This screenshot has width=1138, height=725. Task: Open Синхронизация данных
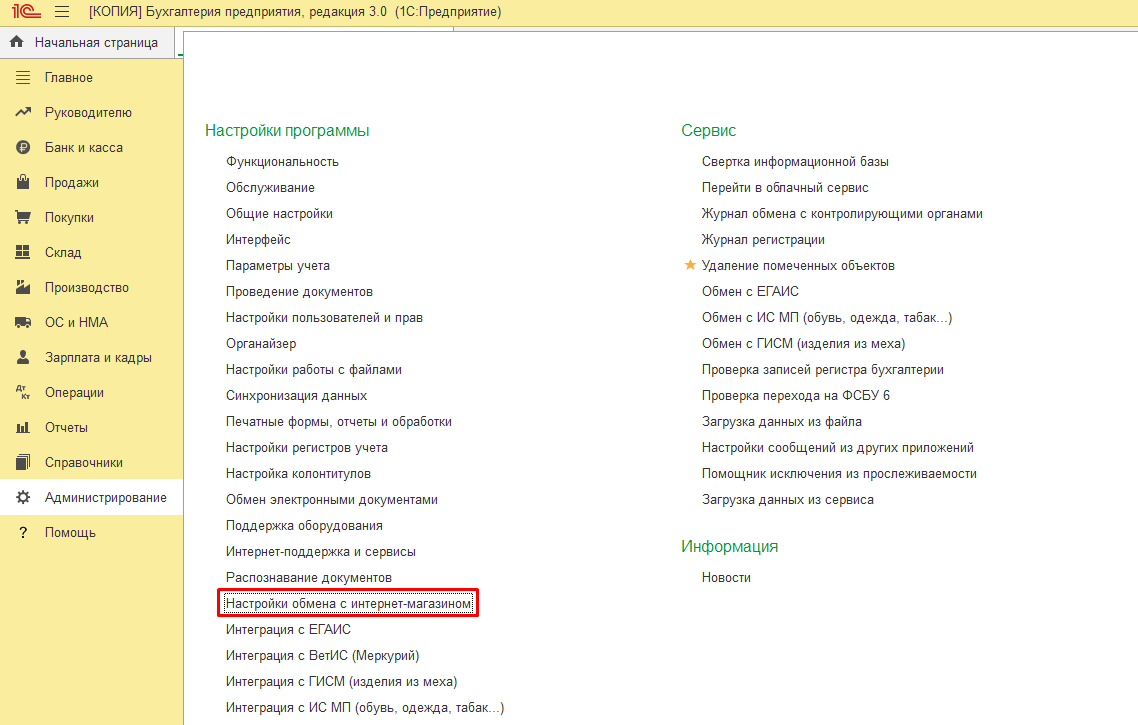(x=296, y=396)
